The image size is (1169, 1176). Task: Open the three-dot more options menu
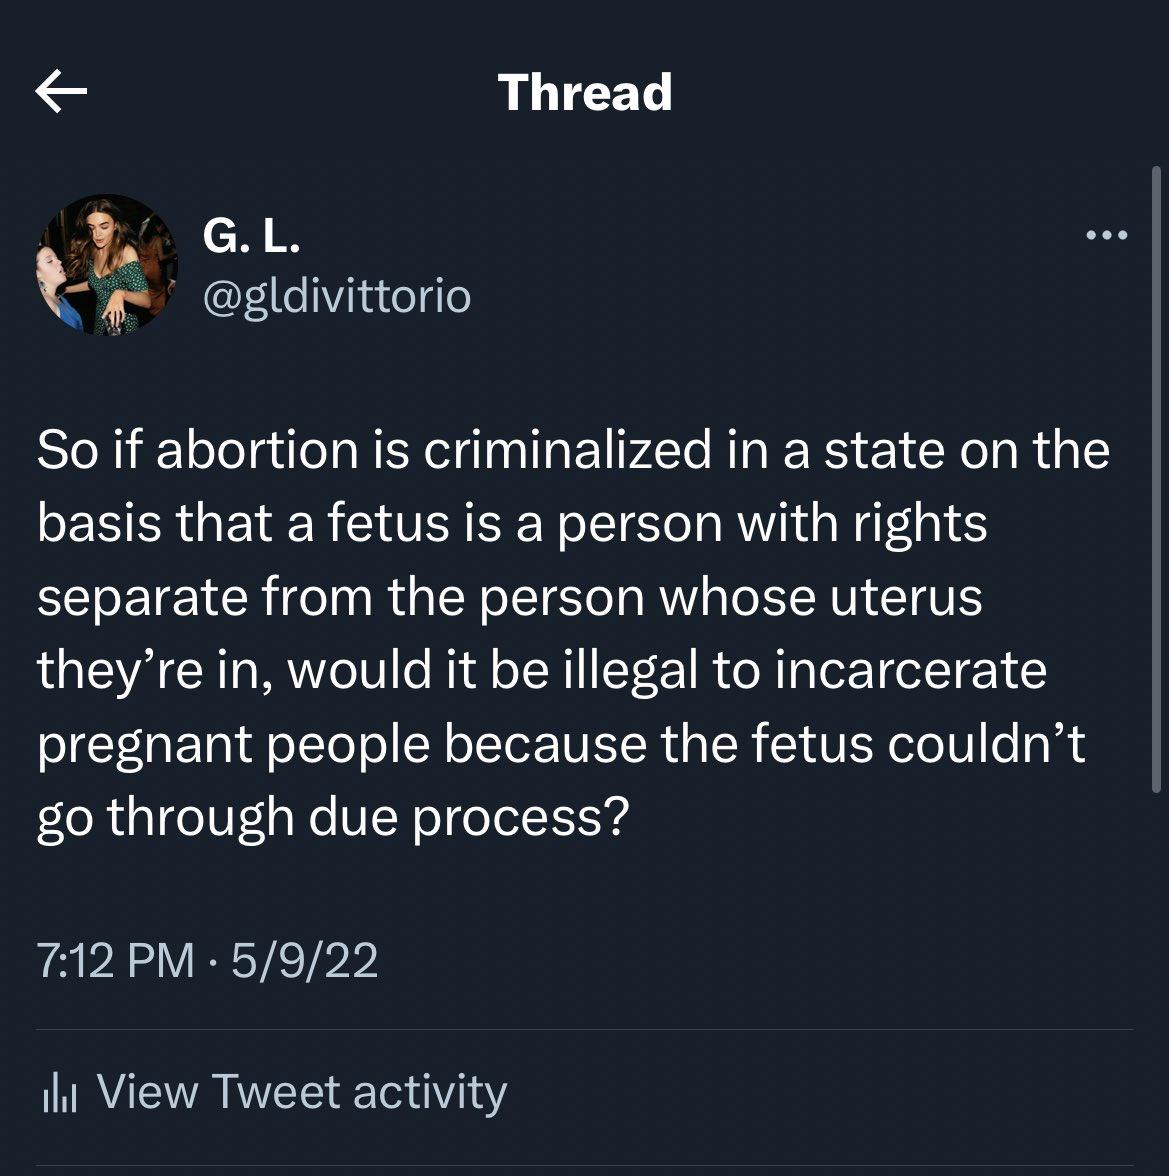tap(1107, 236)
